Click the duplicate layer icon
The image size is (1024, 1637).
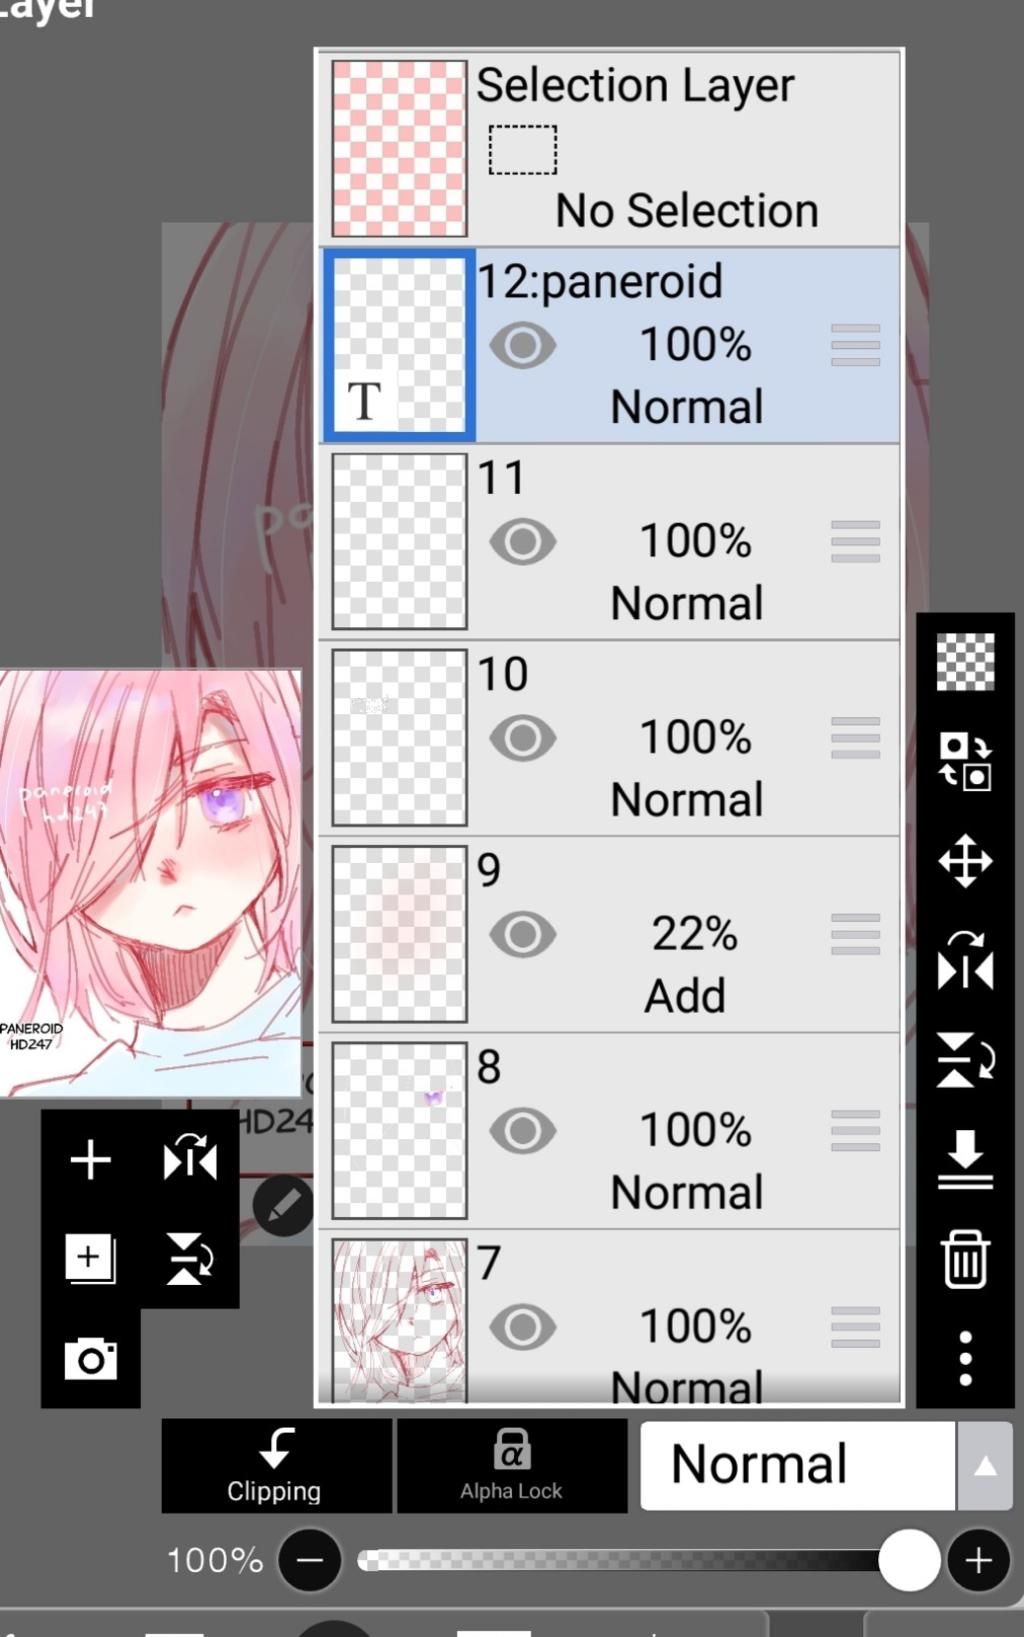click(90, 1257)
